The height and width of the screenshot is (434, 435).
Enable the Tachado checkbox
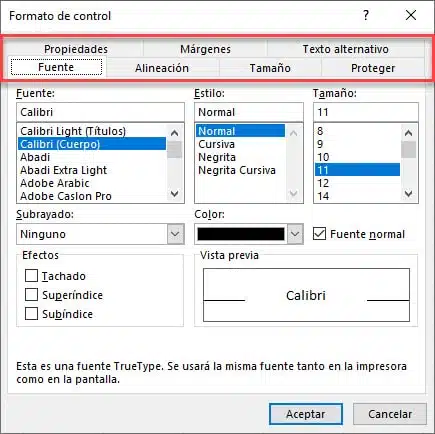31,276
